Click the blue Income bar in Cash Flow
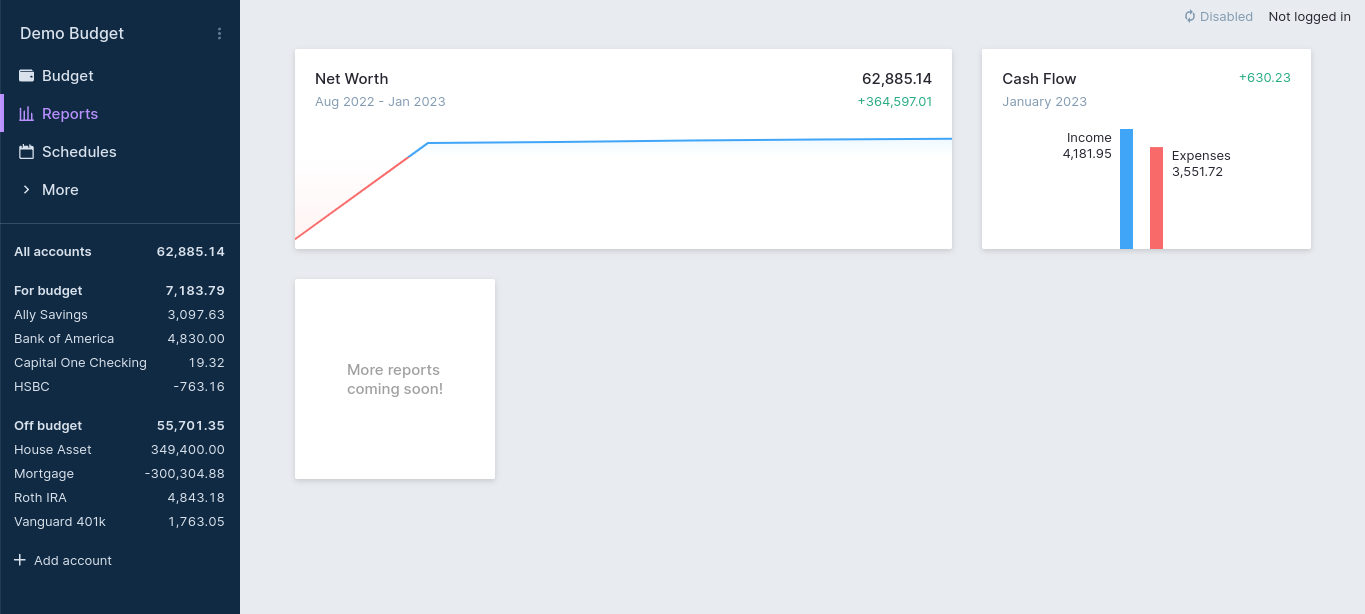 [1126, 189]
